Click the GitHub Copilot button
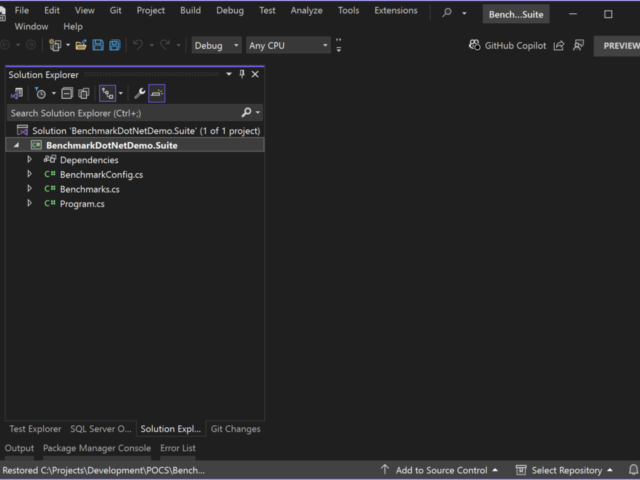Screen dimensions: 640x480 tap(507, 46)
